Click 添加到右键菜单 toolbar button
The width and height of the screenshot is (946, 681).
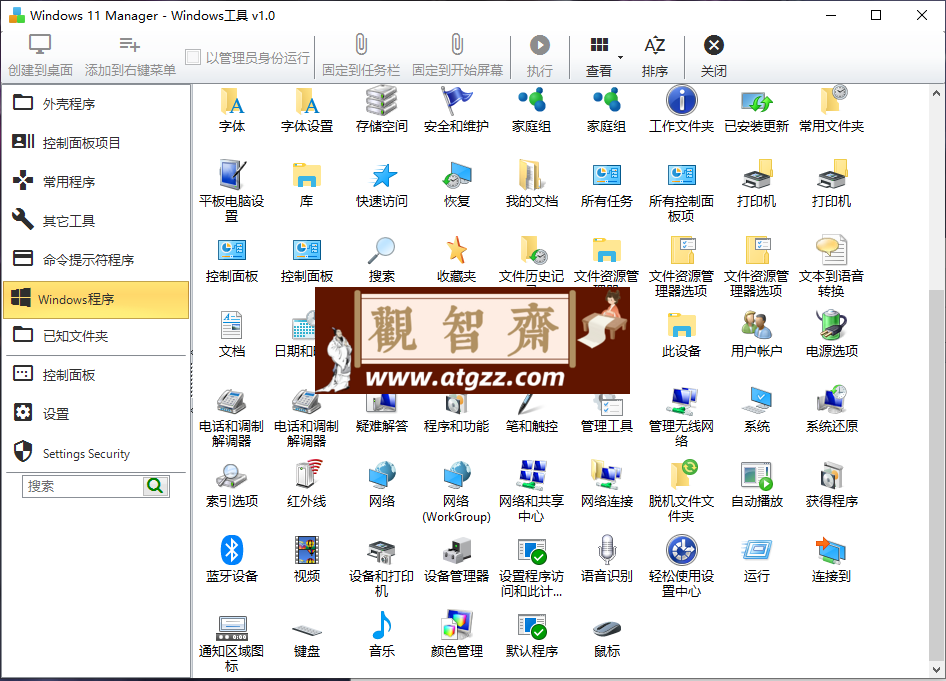click(130, 55)
